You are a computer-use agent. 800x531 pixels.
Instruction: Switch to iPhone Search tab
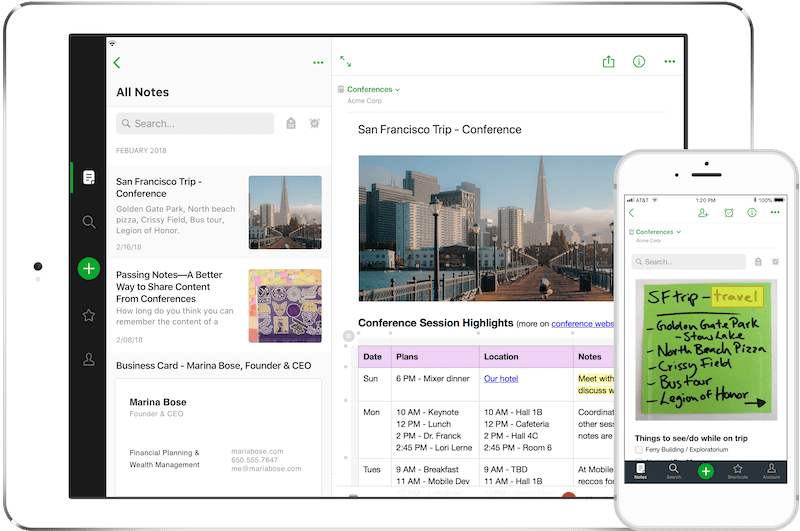pos(673,471)
